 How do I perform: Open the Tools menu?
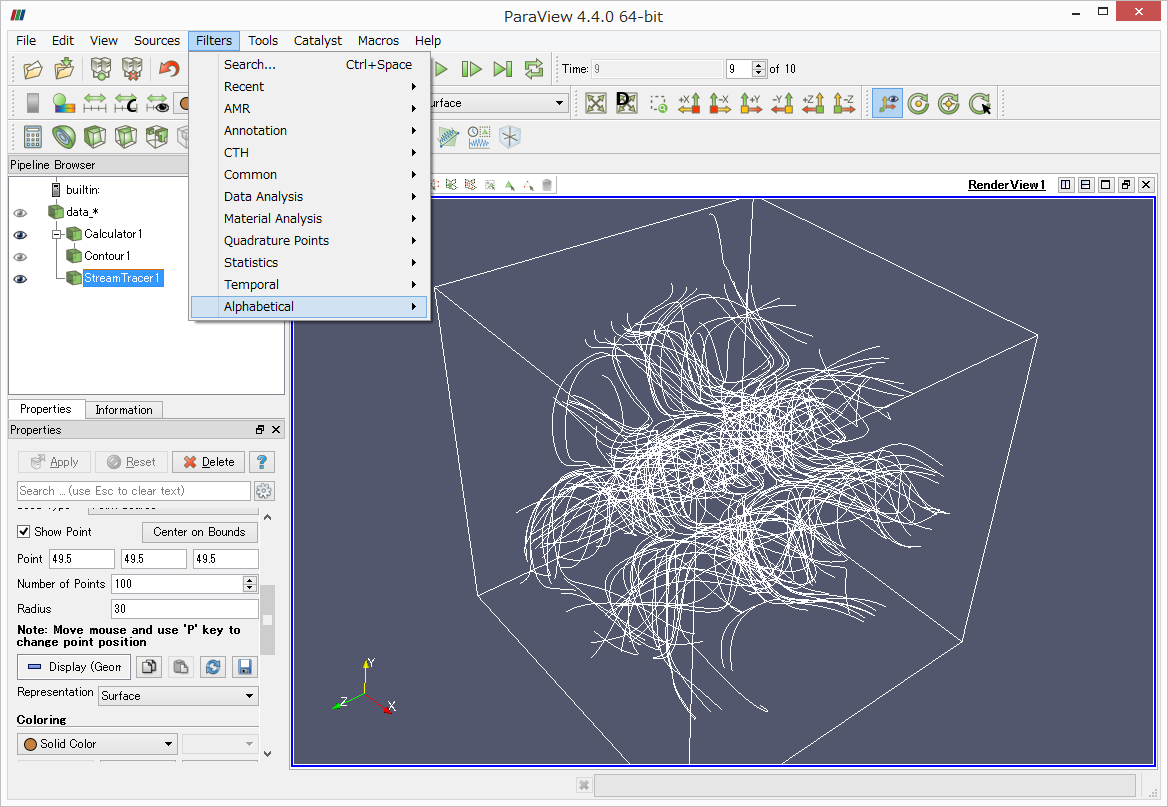coord(263,41)
